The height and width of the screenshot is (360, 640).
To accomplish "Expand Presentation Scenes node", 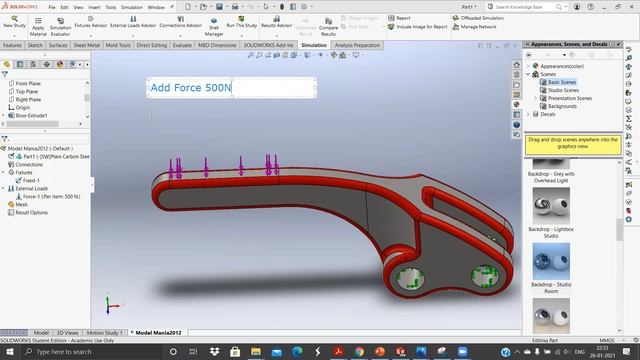I will pos(536,98).
